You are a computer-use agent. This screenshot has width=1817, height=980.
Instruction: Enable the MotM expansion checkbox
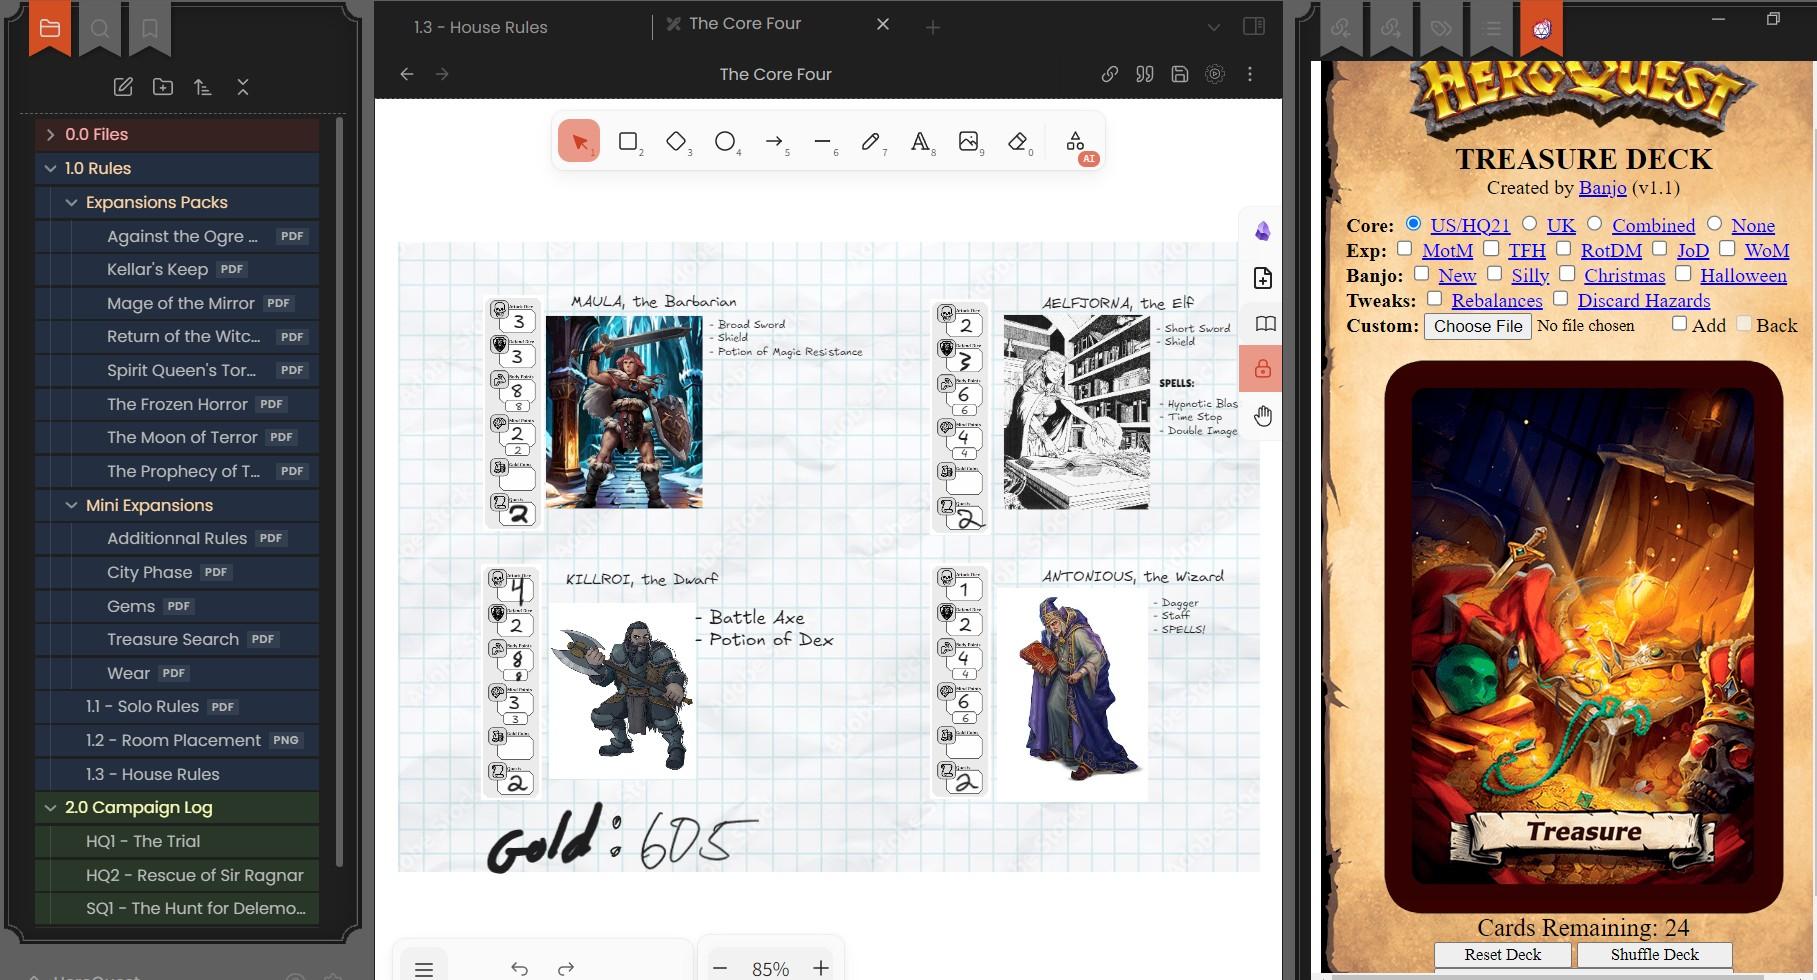[1405, 249]
